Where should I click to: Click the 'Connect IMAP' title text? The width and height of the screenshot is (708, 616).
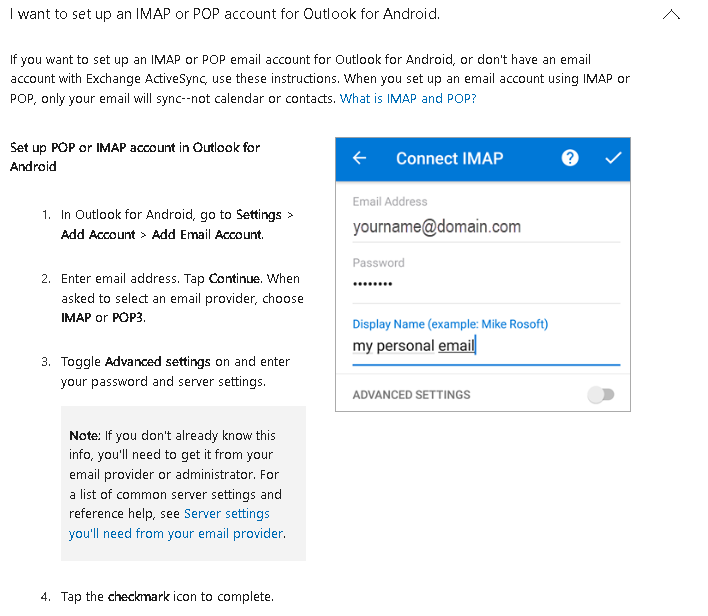click(449, 159)
